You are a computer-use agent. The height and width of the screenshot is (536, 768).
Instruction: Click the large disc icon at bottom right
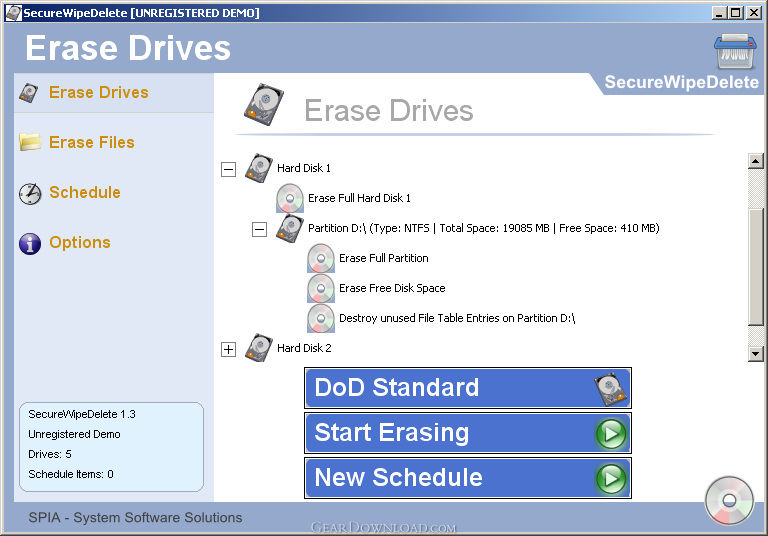[729, 500]
